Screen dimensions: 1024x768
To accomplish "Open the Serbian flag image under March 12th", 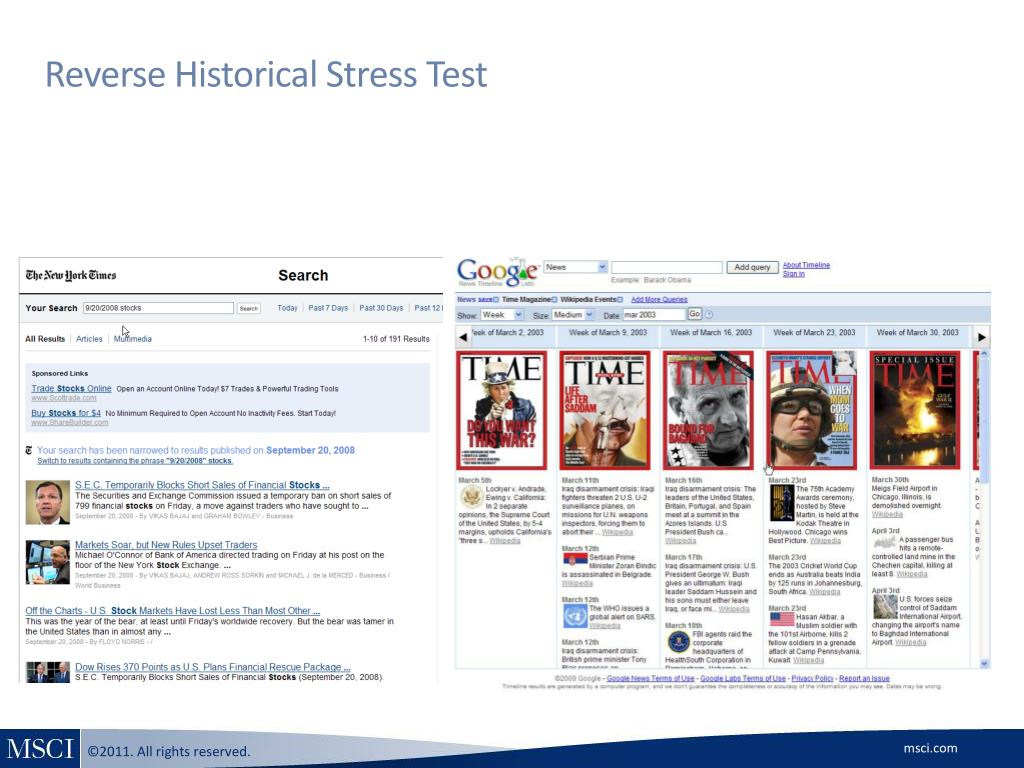I will pos(575,560).
